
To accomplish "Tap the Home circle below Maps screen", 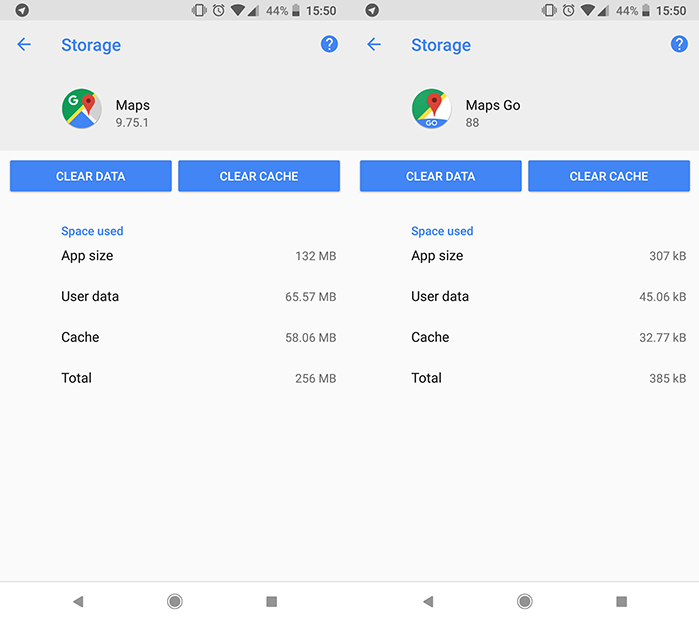I will pos(175,601).
